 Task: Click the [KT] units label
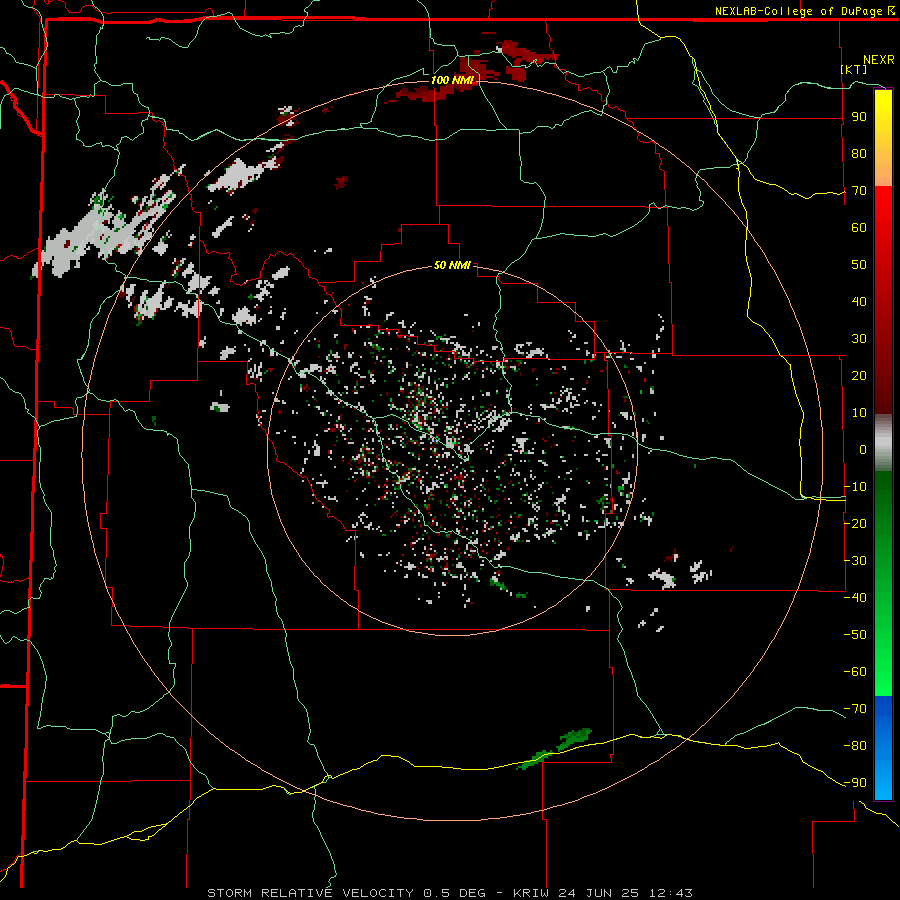pos(854,69)
